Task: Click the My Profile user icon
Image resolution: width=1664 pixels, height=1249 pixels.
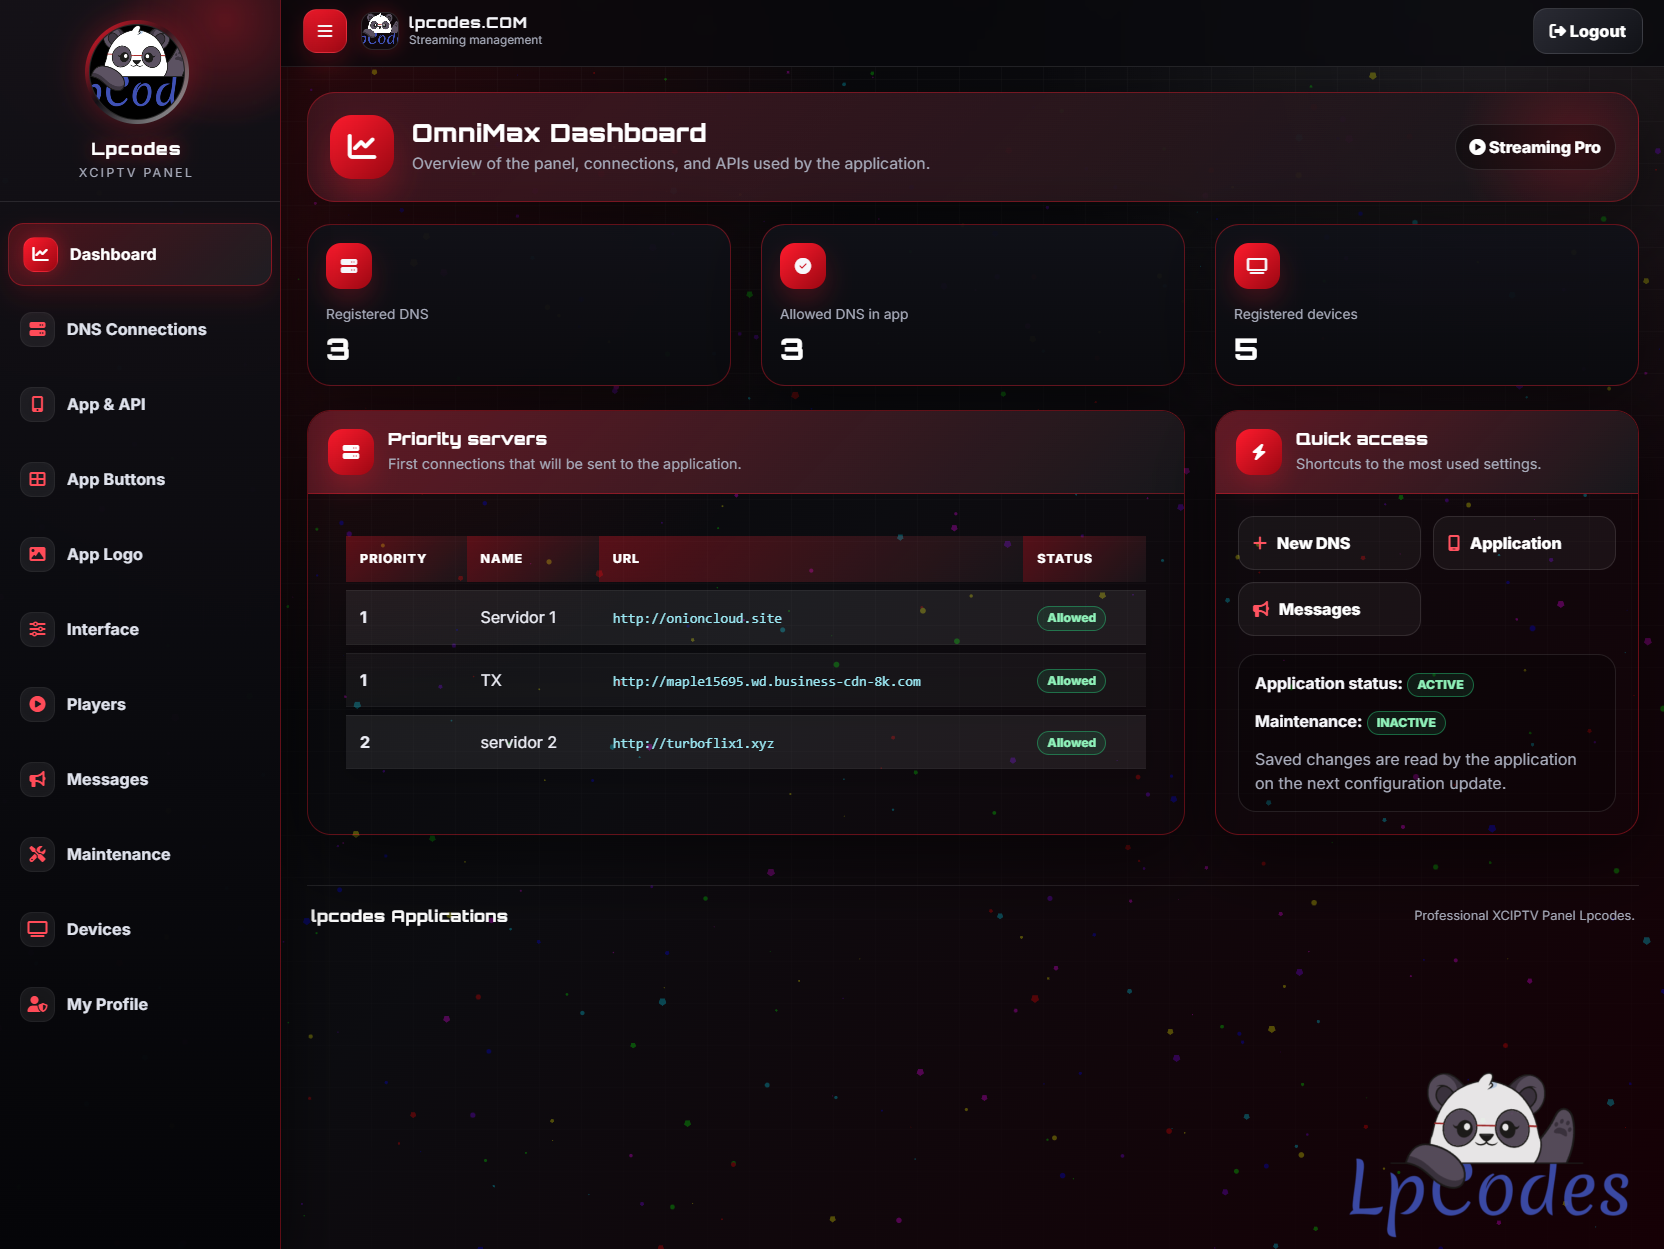Action: [x=38, y=1004]
